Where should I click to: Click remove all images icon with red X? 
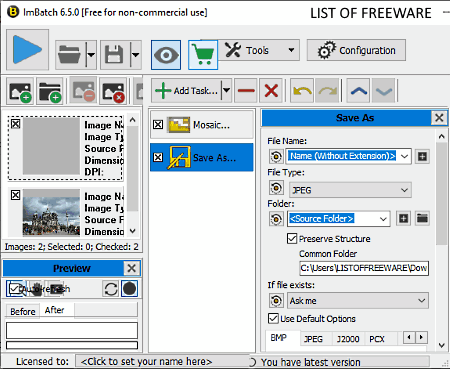click(x=113, y=91)
